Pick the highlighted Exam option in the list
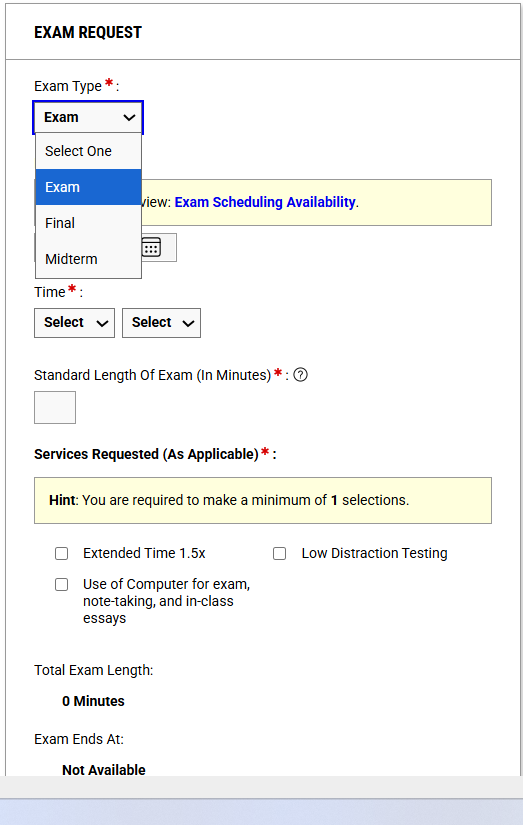523x825 pixels. 88,187
